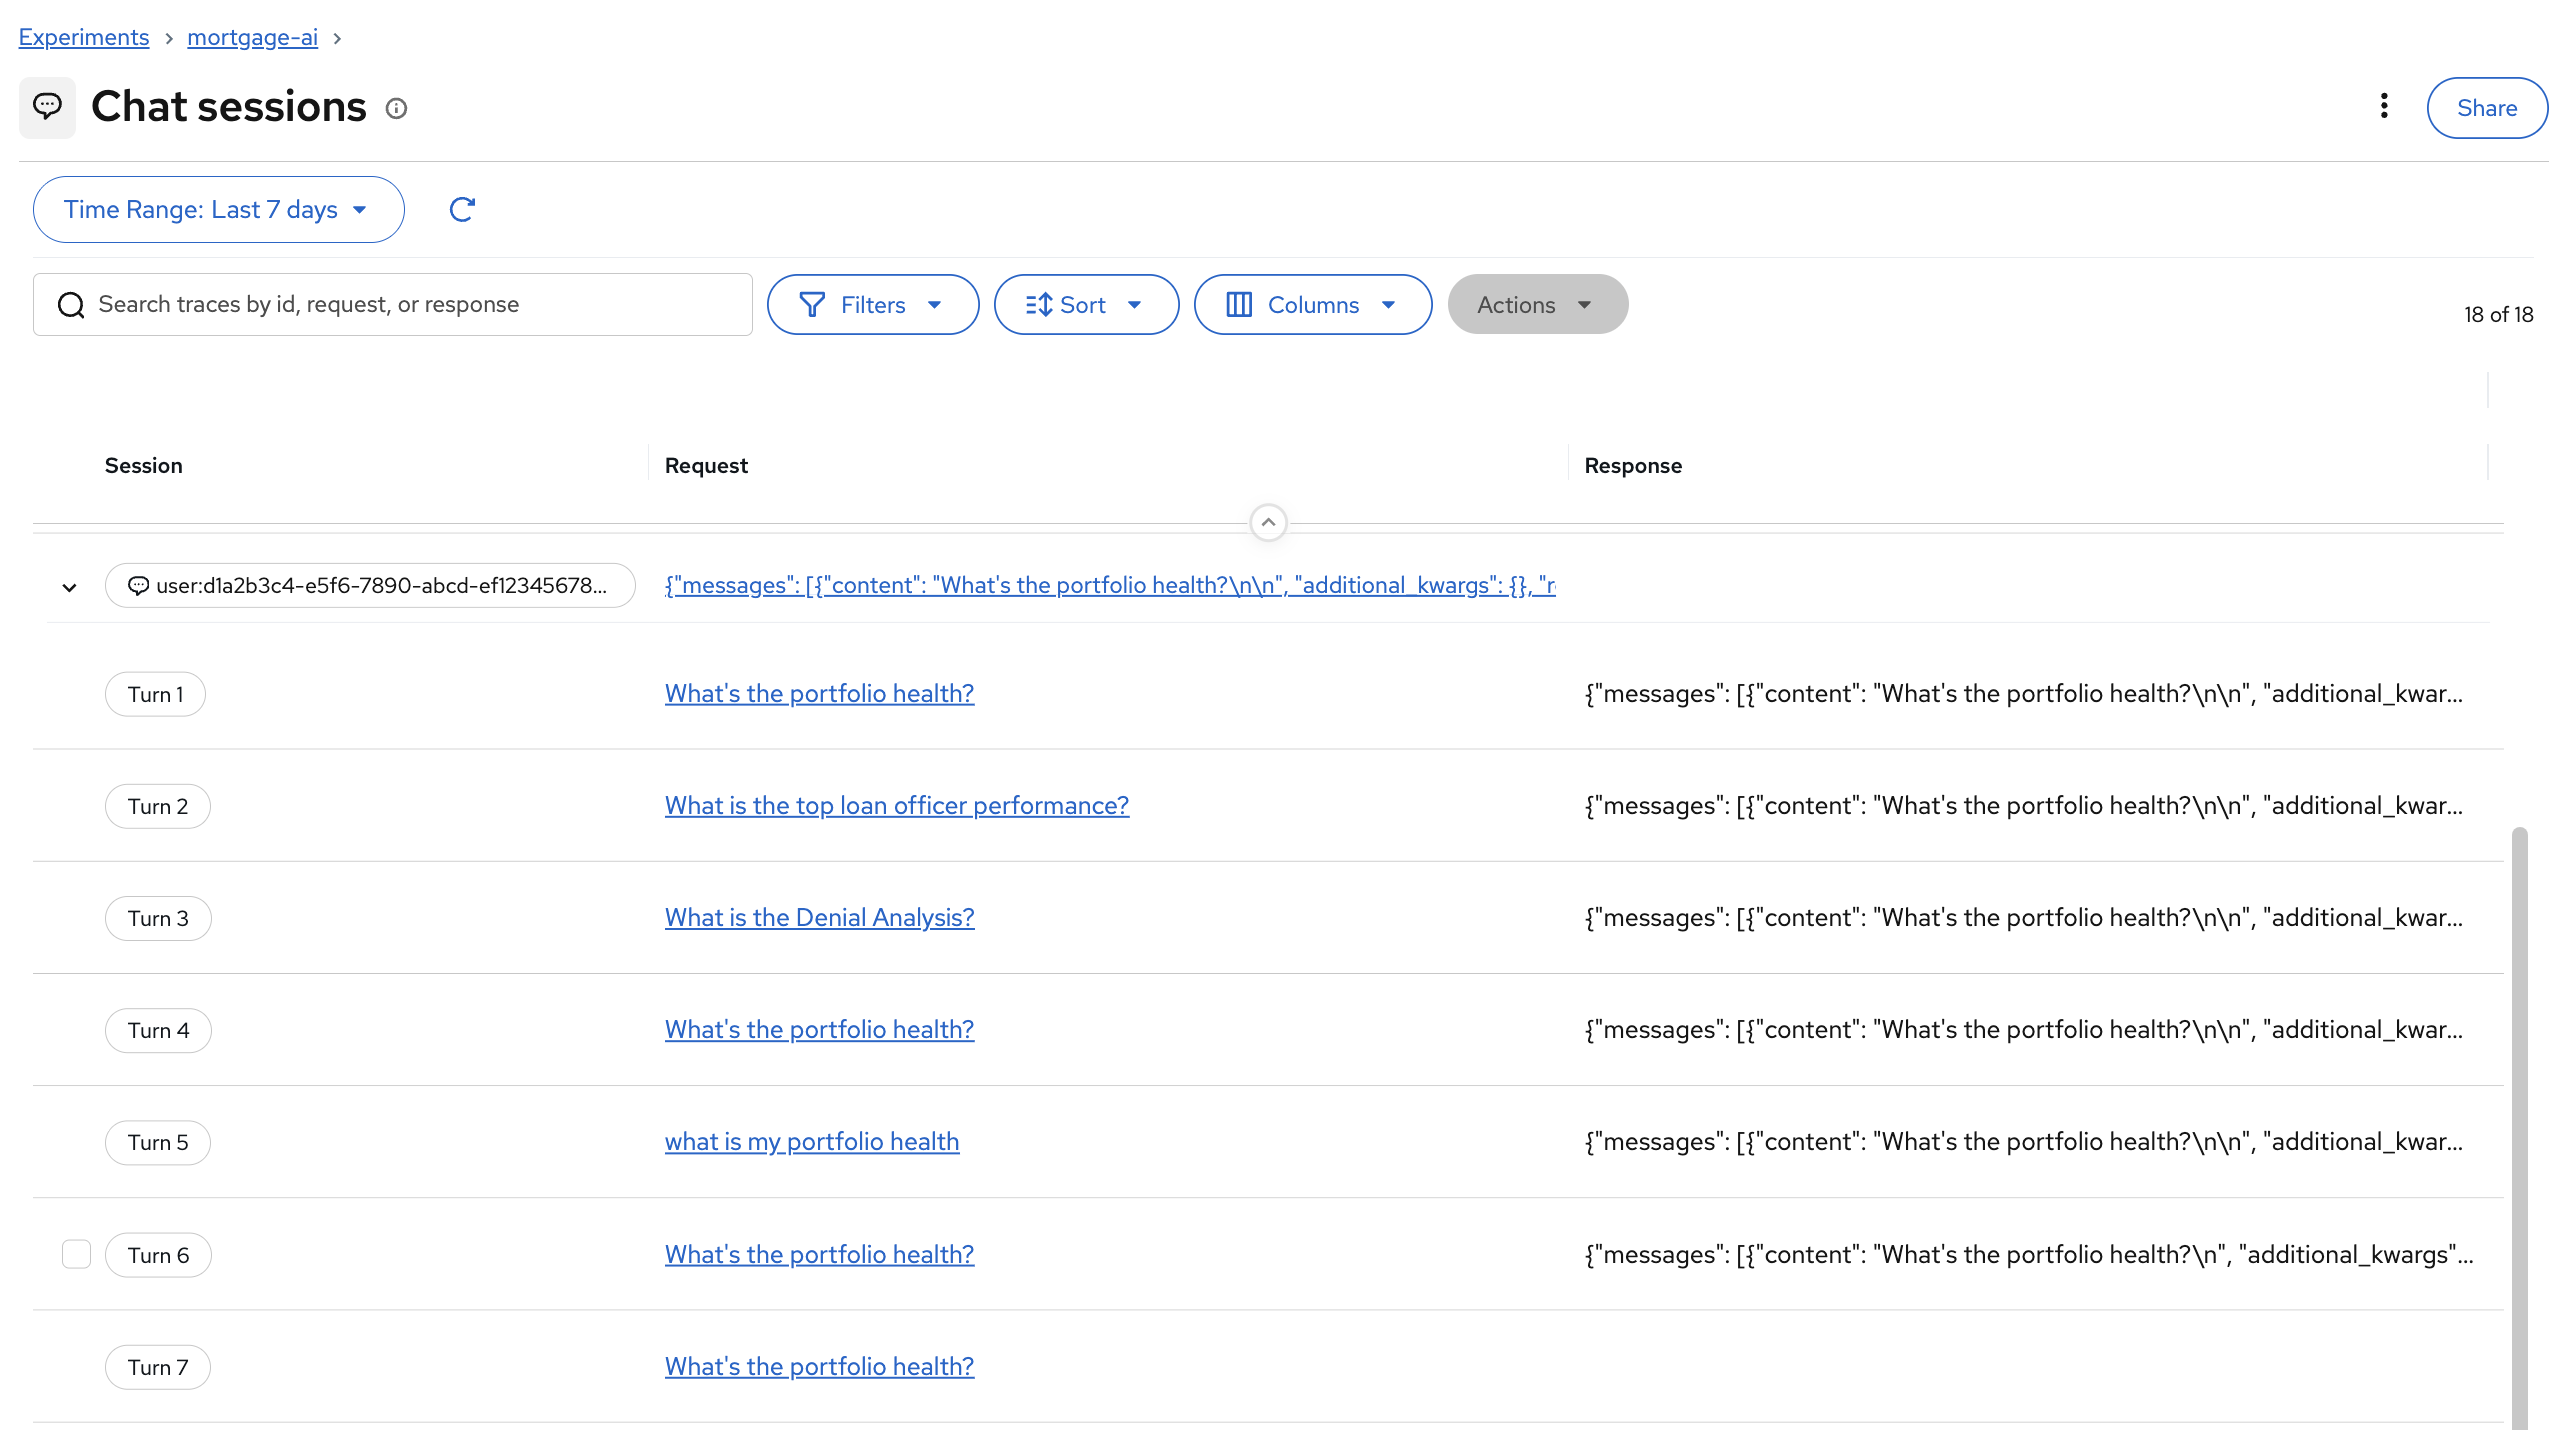The height and width of the screenshot is (1430, 2566).
Task: Open the mortgage-ai breadcrumb link
Action: [252, 37]
